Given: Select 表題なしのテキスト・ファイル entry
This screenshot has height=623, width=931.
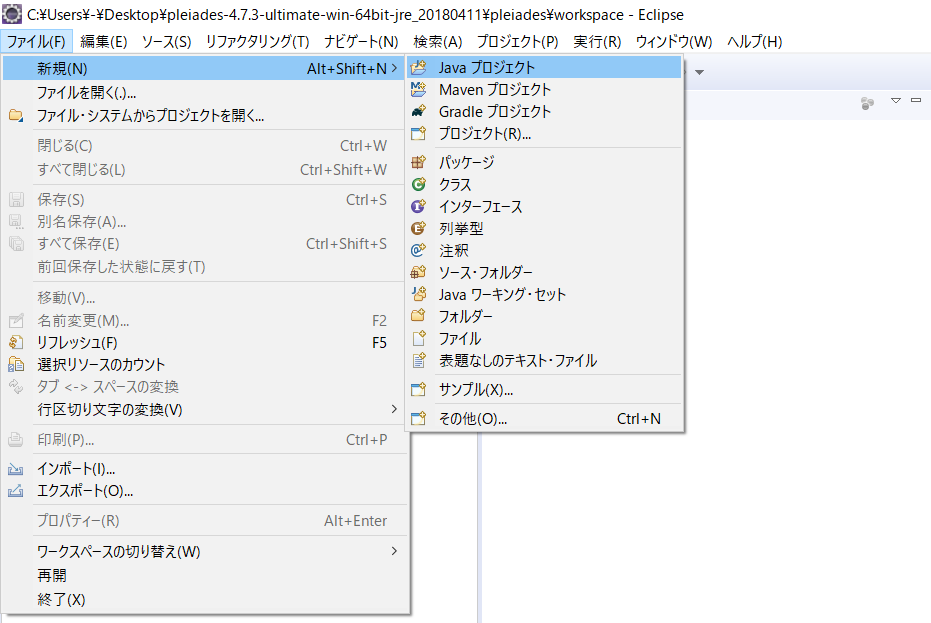Looking at the screenshot, I should tap(544, 360).
